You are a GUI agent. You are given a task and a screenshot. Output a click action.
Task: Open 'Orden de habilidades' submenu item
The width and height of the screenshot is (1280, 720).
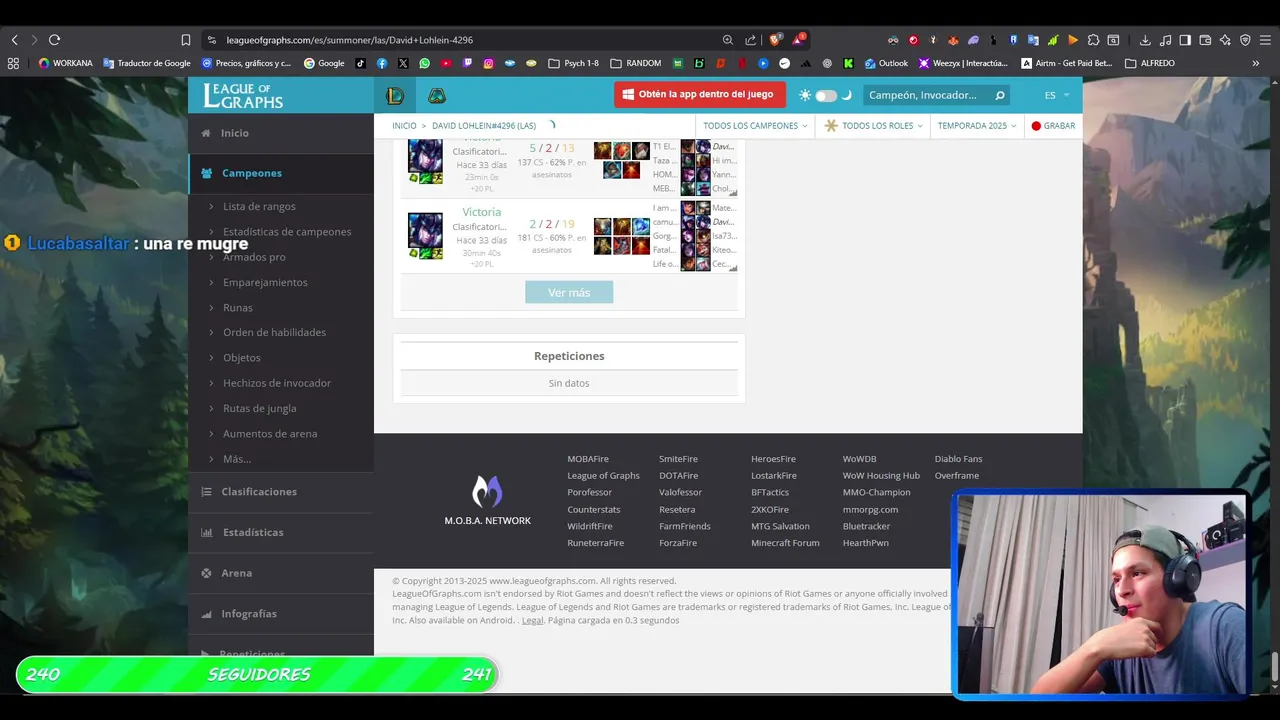[274, 332]
